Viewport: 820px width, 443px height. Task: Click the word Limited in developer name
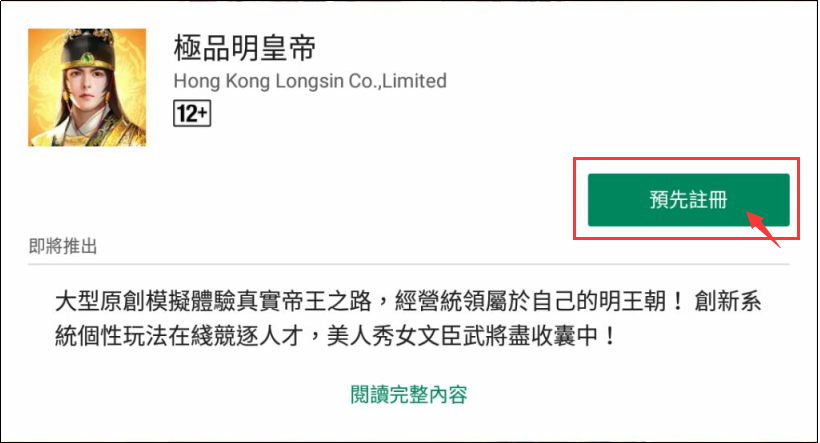pyautogui.click(x=414, y=81)
